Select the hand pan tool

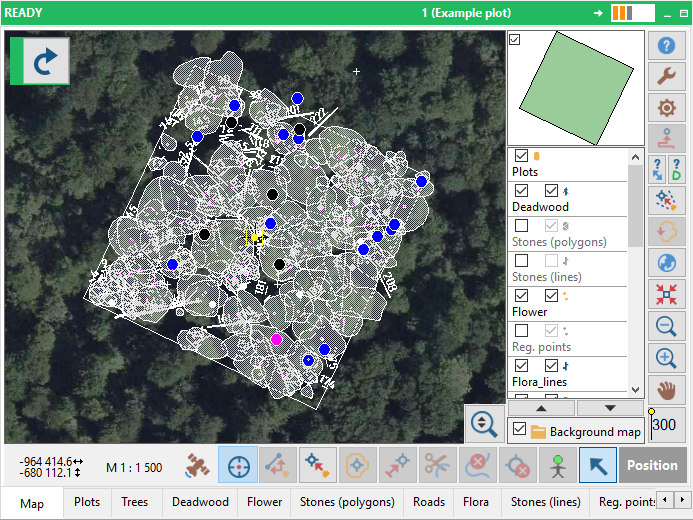tap(665, 388)
